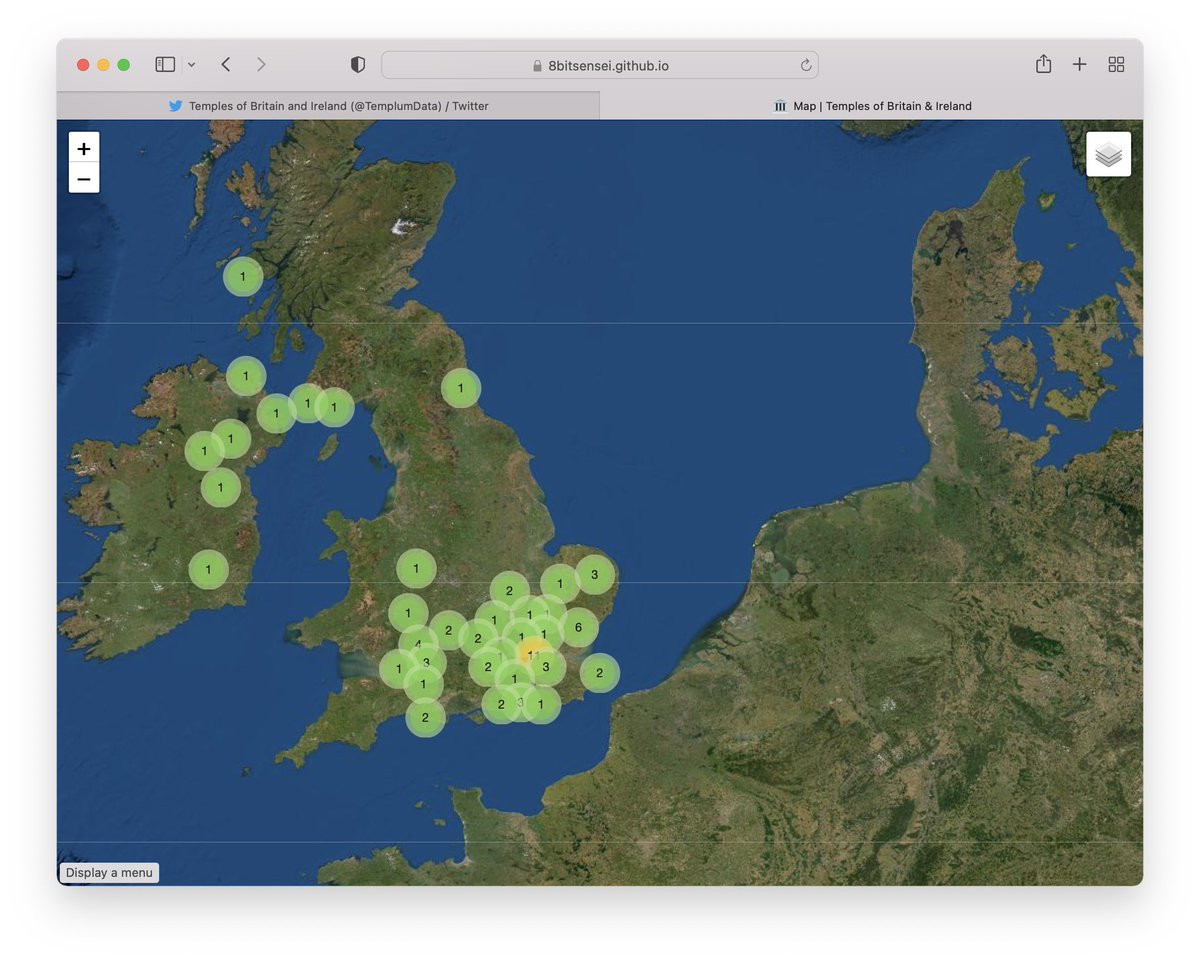Show the tab overview grid
Viewport: 1200px width, 961px height.
(x=1117, y=64)
